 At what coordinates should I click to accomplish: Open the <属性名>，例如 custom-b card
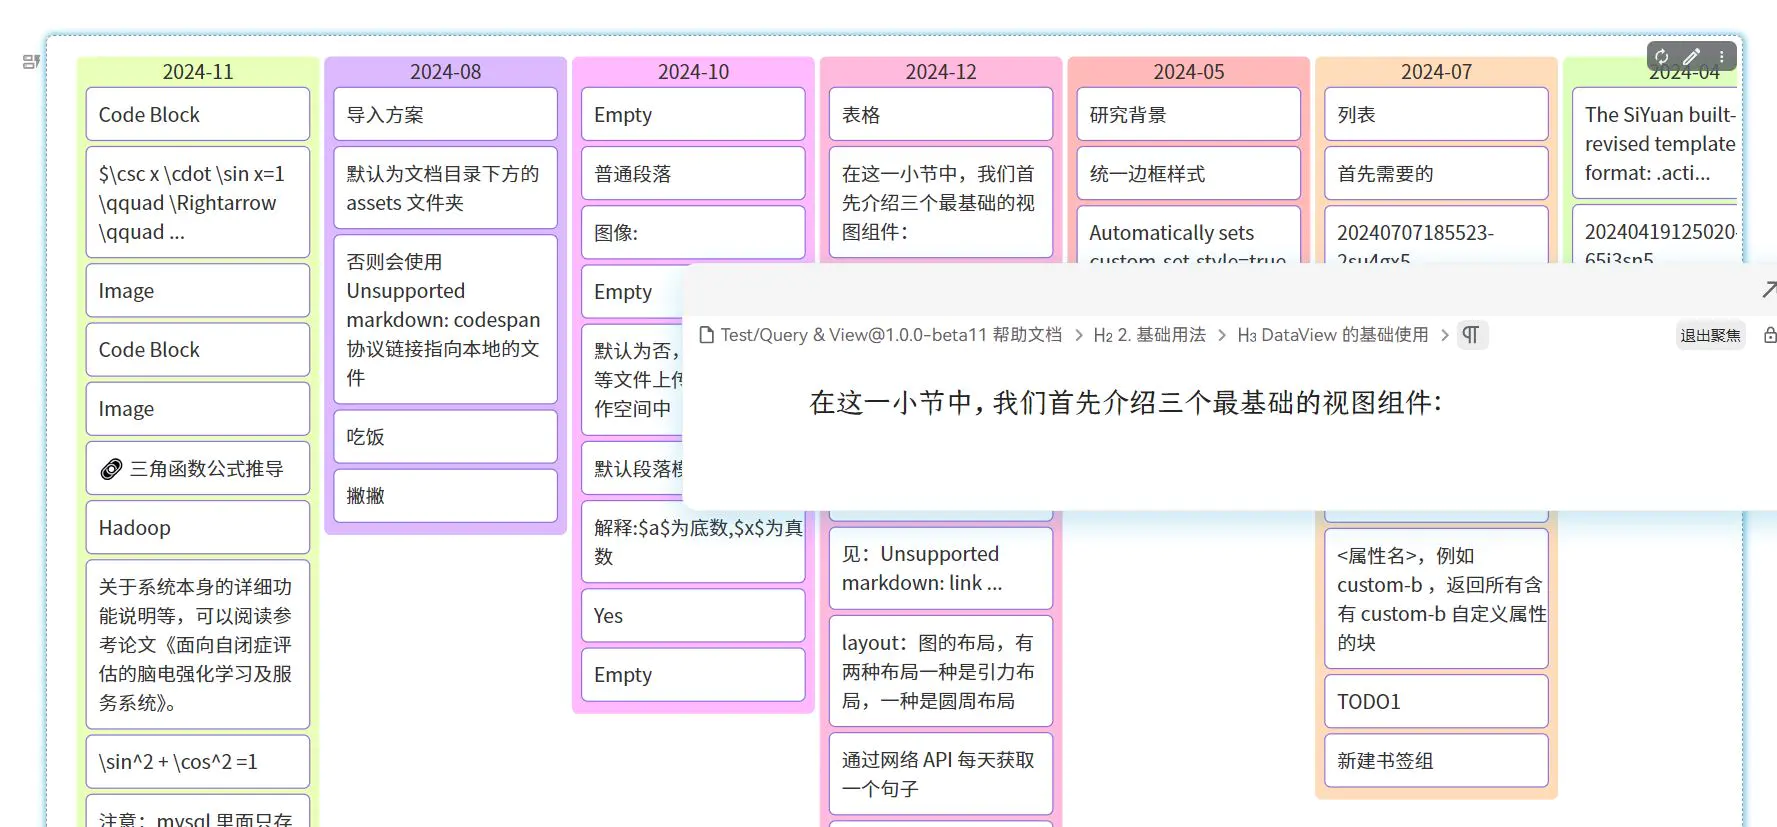[x=1436, y=599]
